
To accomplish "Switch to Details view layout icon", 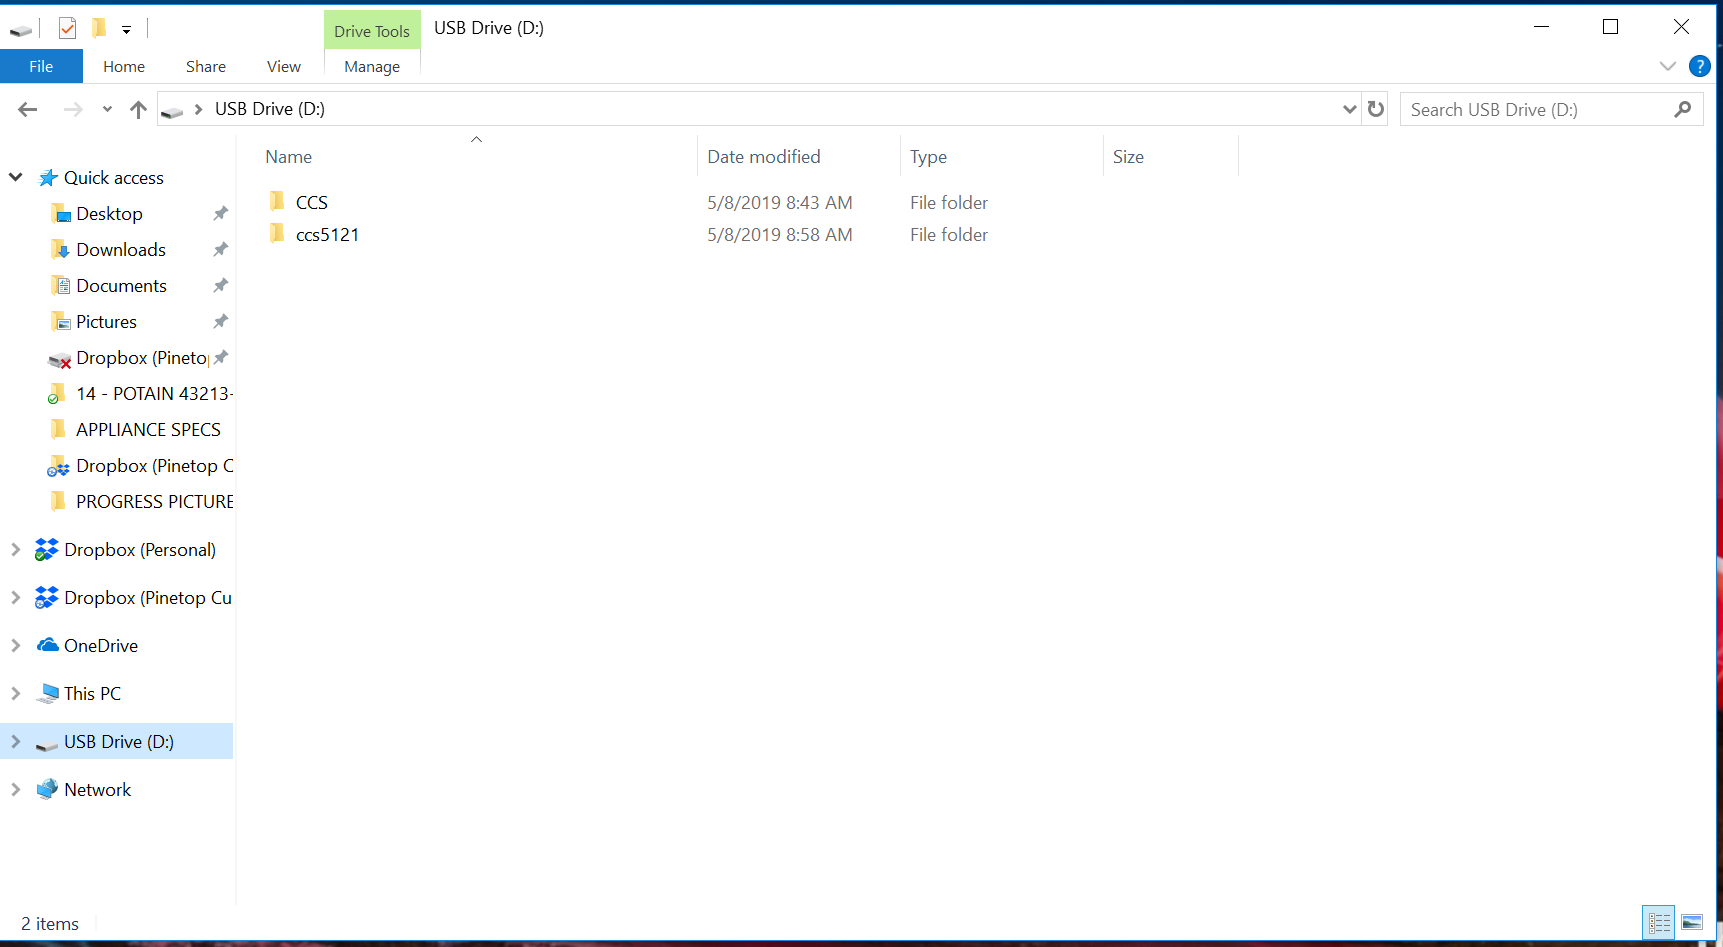I will coord(1658,922).
